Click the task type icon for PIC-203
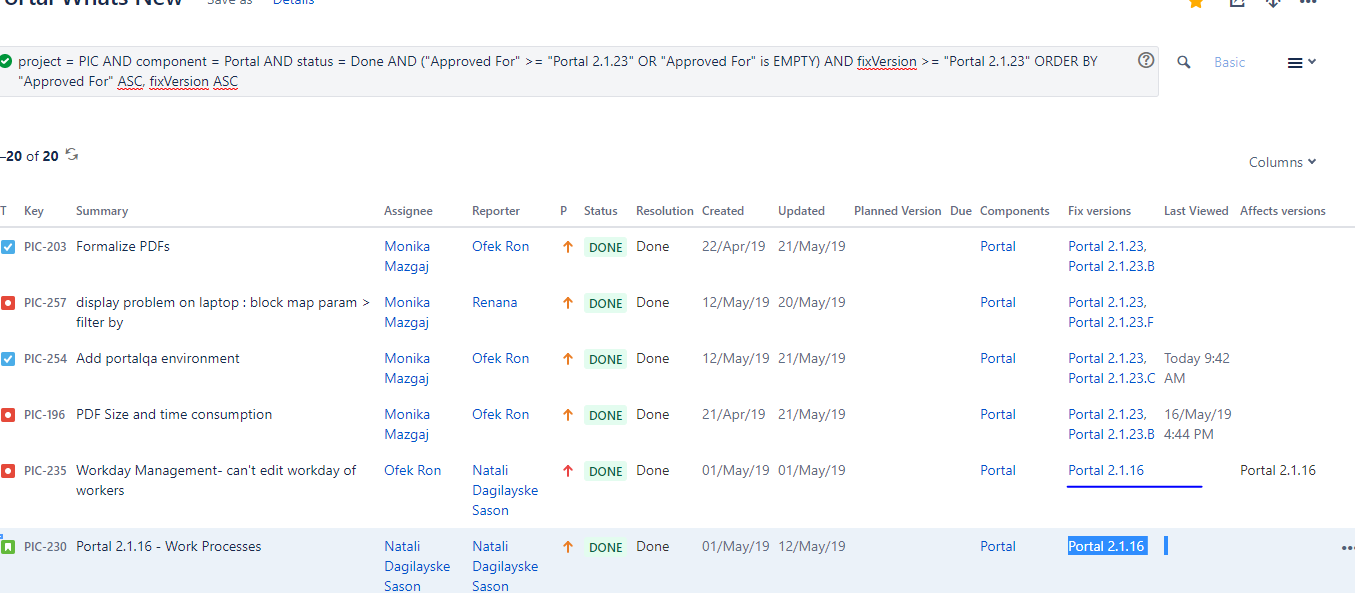This screenshot has height=593, width=1355. (8, 247)
